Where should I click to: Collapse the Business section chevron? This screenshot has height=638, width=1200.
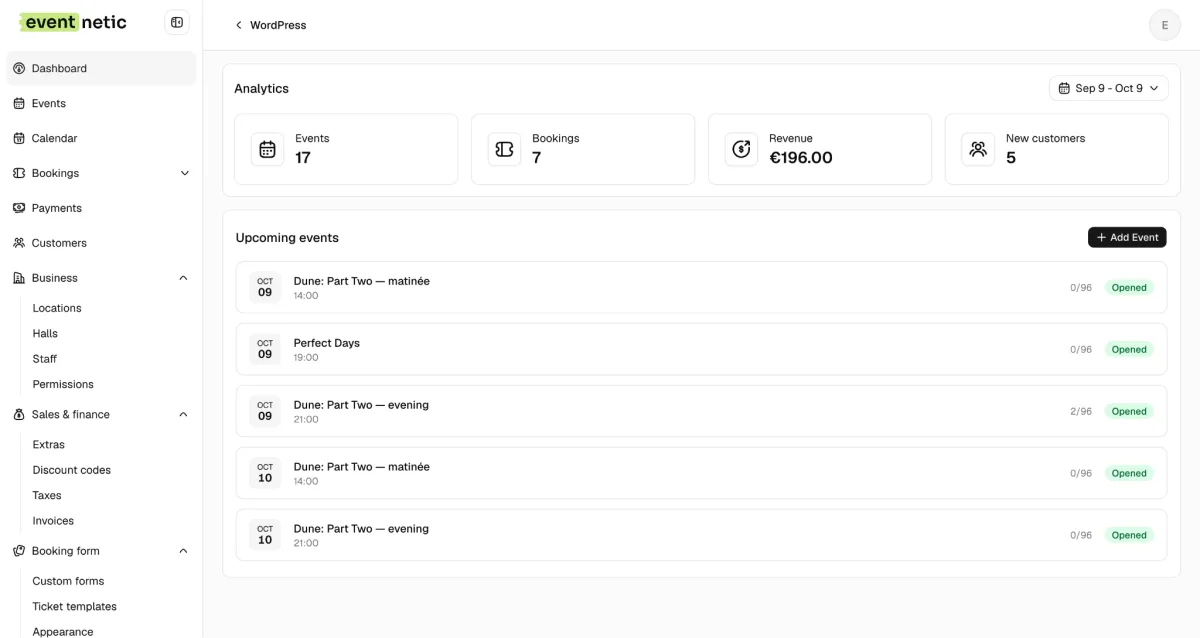[x=183, y=278]
